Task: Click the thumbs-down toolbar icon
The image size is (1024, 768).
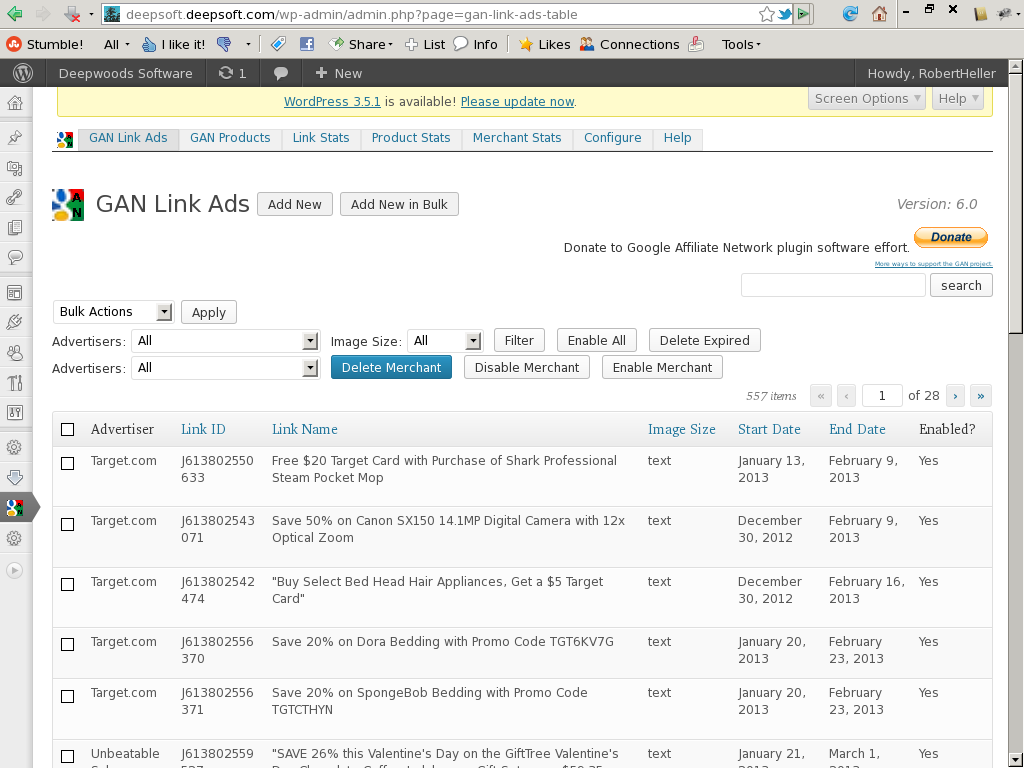Action: point(223,44)
